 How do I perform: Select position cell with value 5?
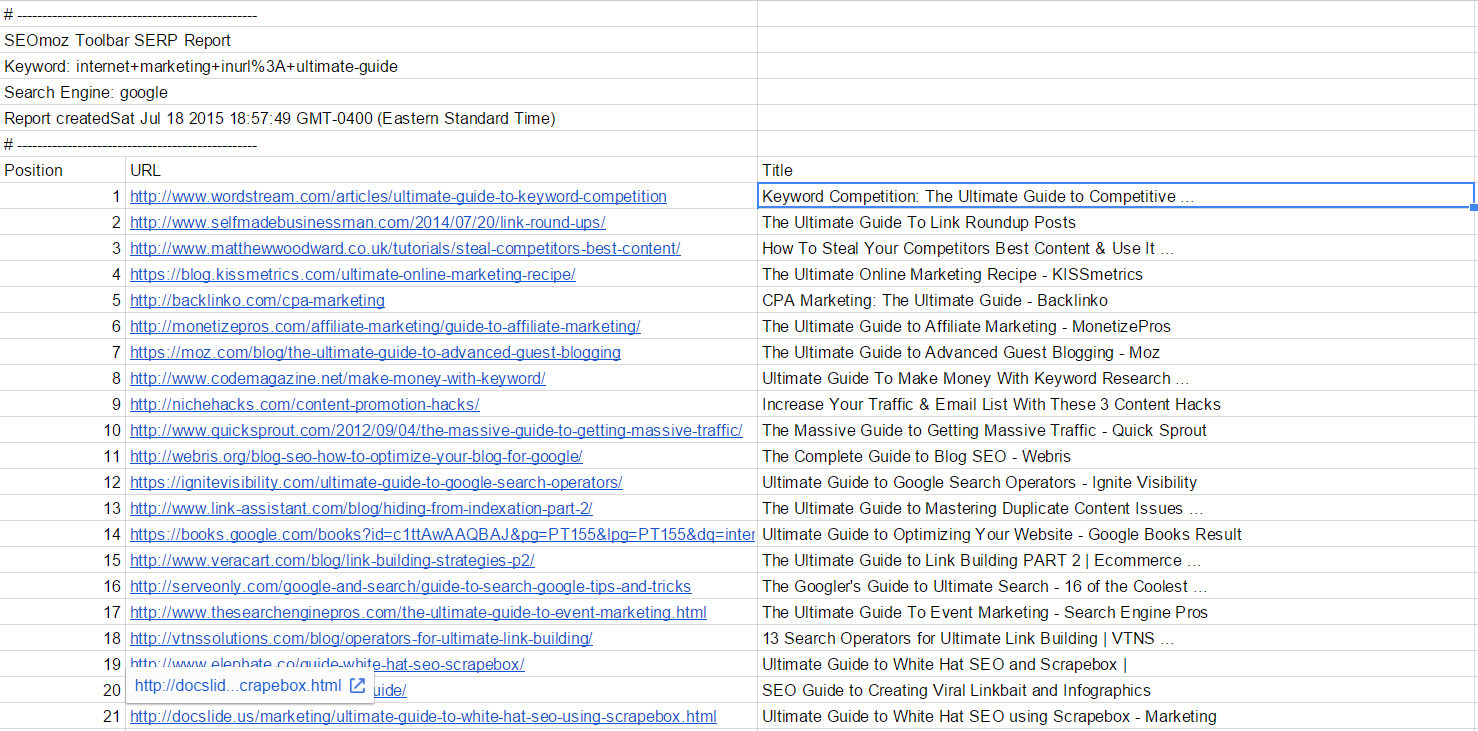pyautogui.click(x=63, y=300)
